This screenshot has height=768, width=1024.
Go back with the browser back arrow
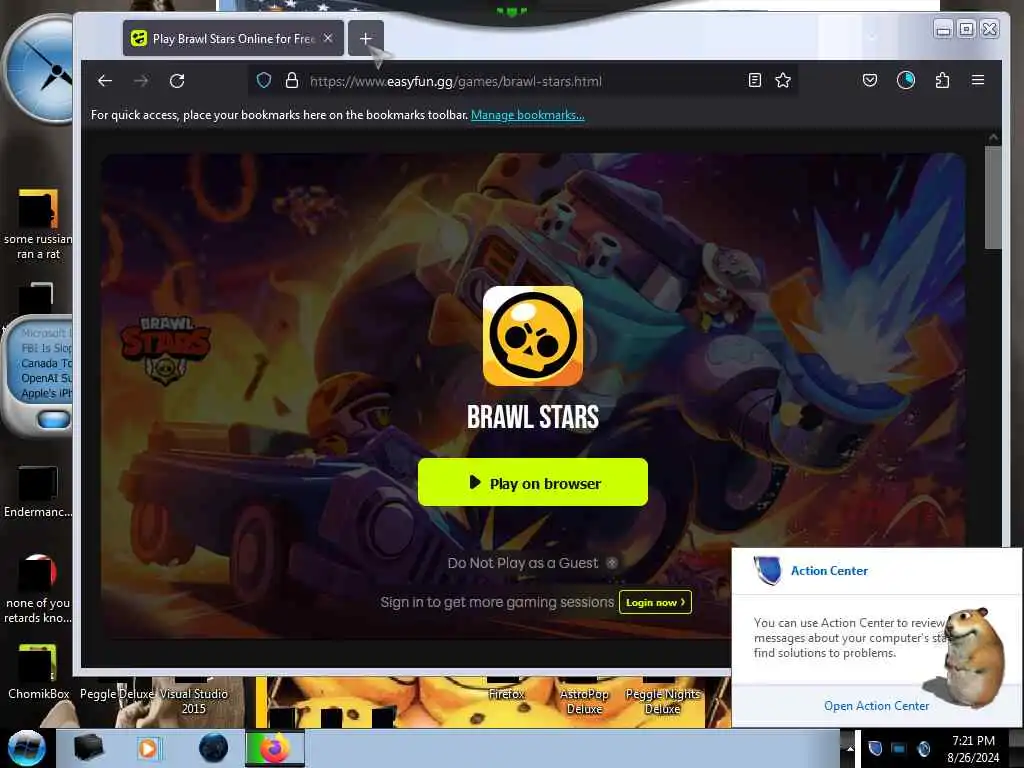pos(105,80)
